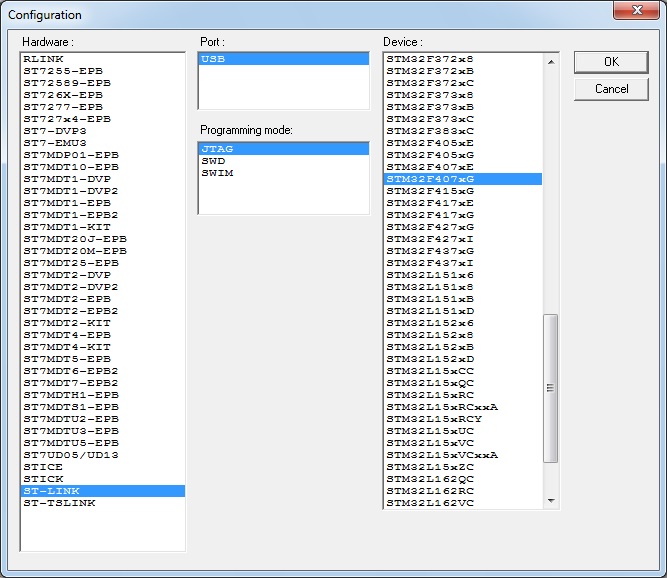Click the Device list scrollbar thumb
667x578 pixels.
(551, 388)
